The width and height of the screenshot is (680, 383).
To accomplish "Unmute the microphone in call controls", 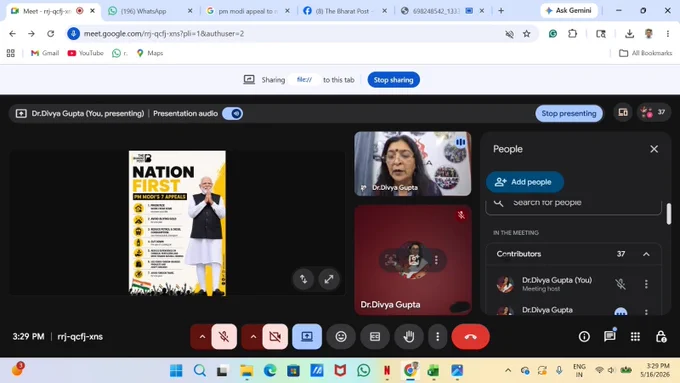I will click(224, 337).
